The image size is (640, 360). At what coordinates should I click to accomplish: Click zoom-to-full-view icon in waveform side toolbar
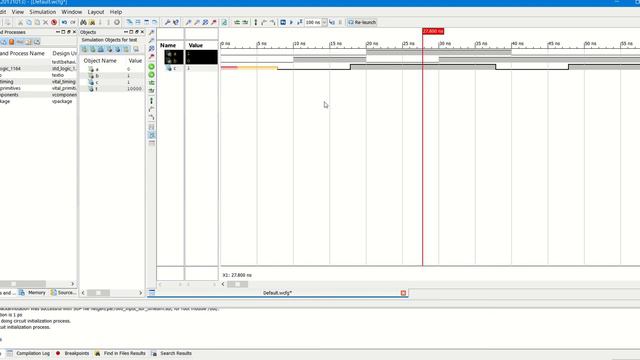[151, 48]
